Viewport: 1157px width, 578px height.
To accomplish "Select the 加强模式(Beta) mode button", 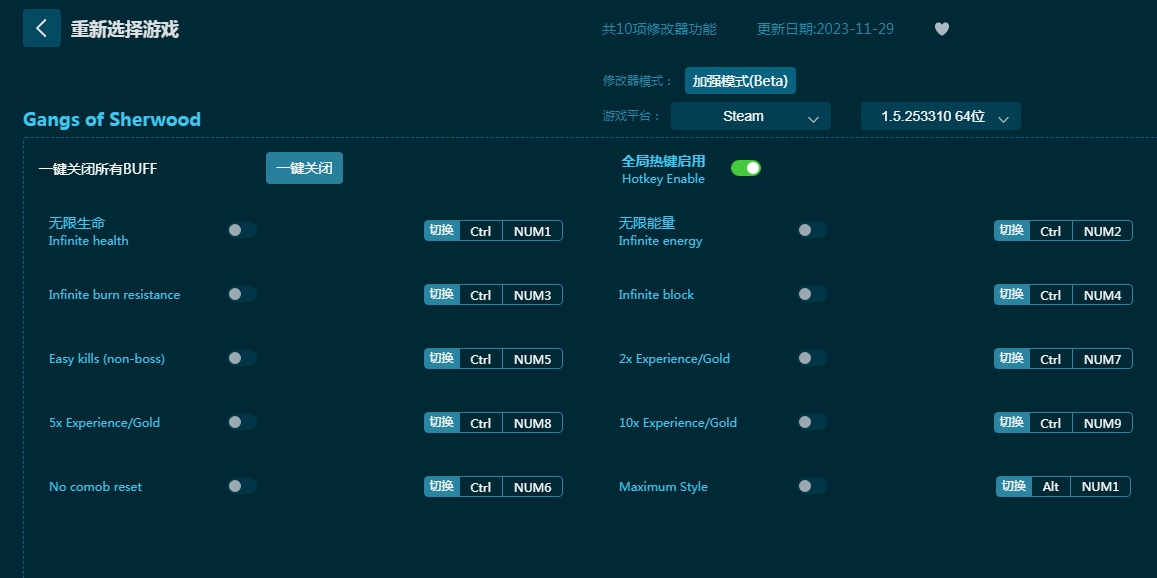I will tap(740, 80).
